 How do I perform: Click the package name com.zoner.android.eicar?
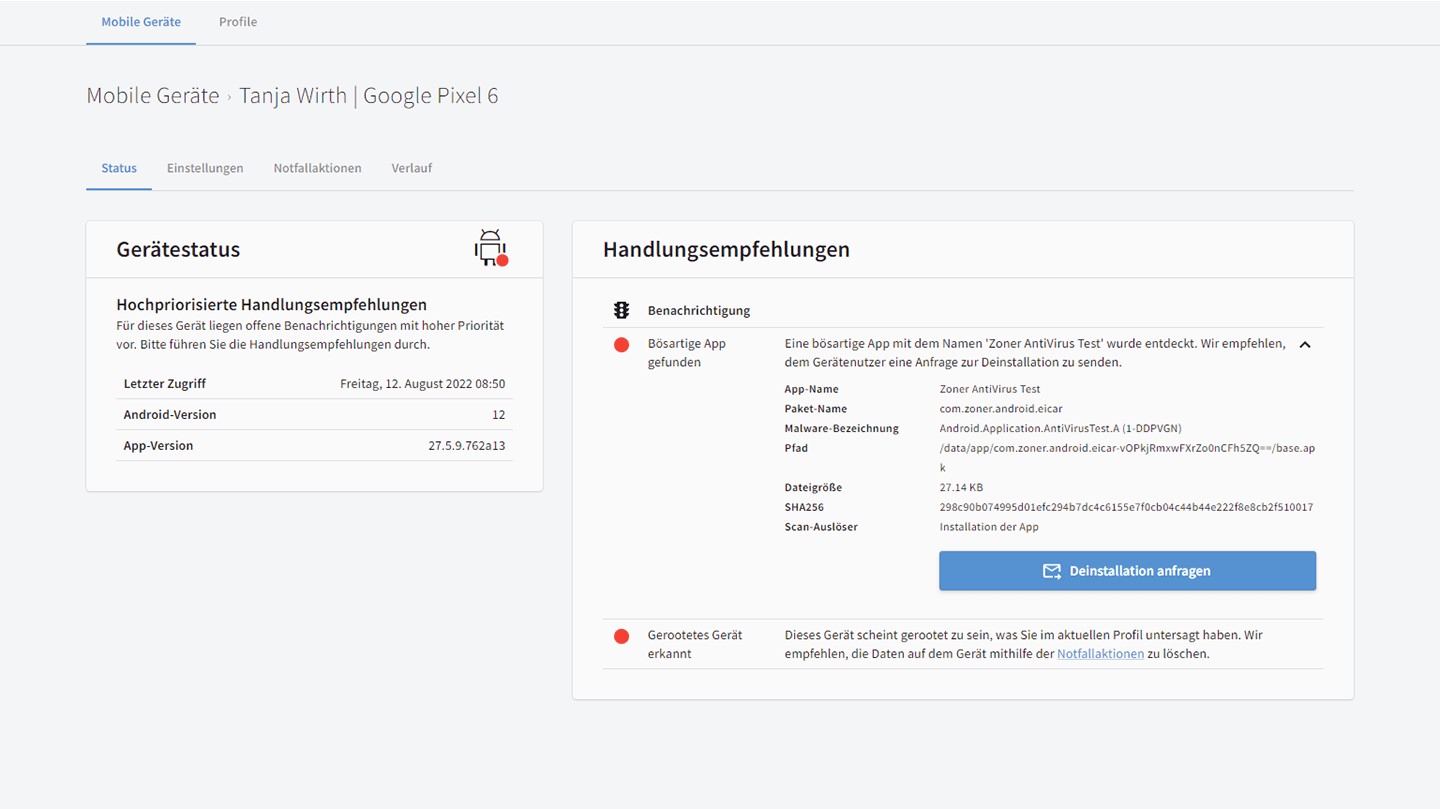tap(1001, 409)
